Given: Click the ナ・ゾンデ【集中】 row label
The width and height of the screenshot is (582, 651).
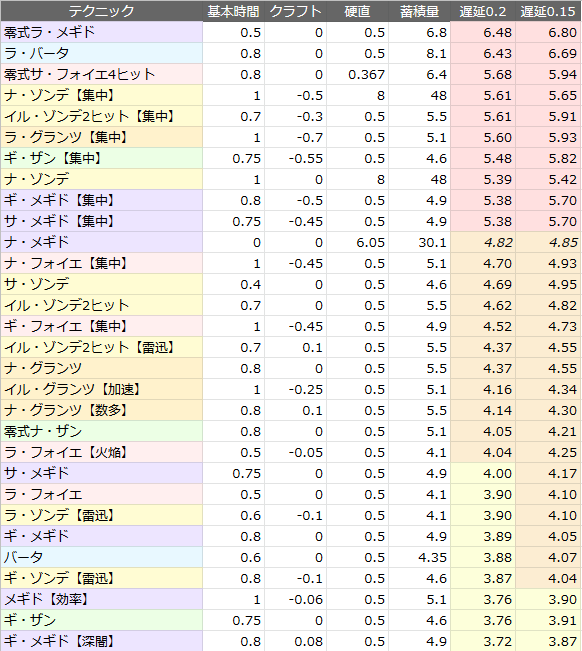Looking at the screenshot, I should (x=102, y=95).
